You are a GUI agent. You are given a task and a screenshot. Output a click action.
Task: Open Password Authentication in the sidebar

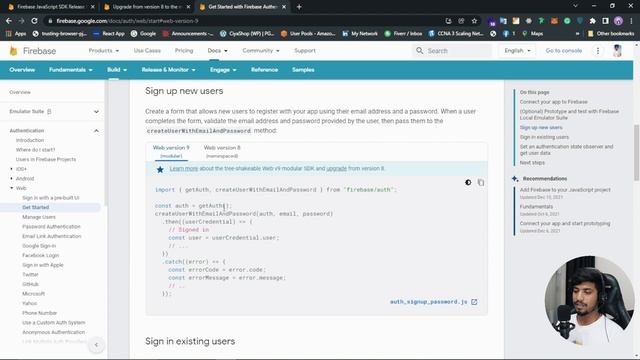pos(51,227)
